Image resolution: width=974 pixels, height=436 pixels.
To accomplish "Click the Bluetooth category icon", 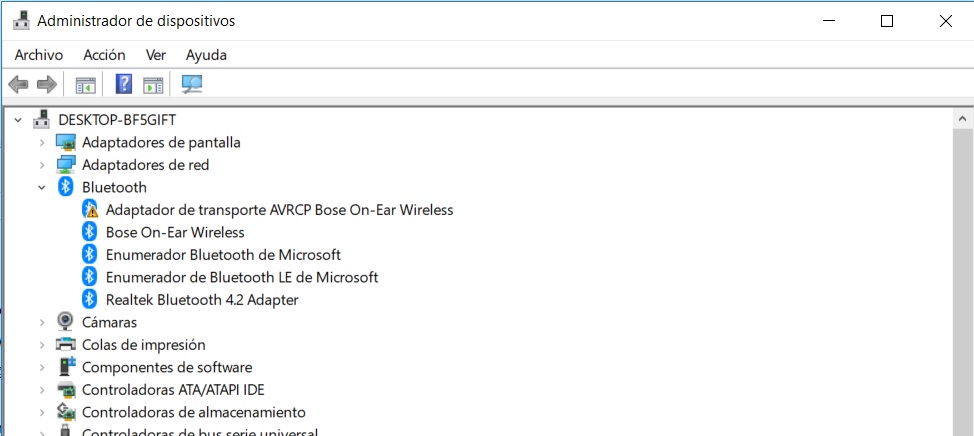I will tap(66, 187).
